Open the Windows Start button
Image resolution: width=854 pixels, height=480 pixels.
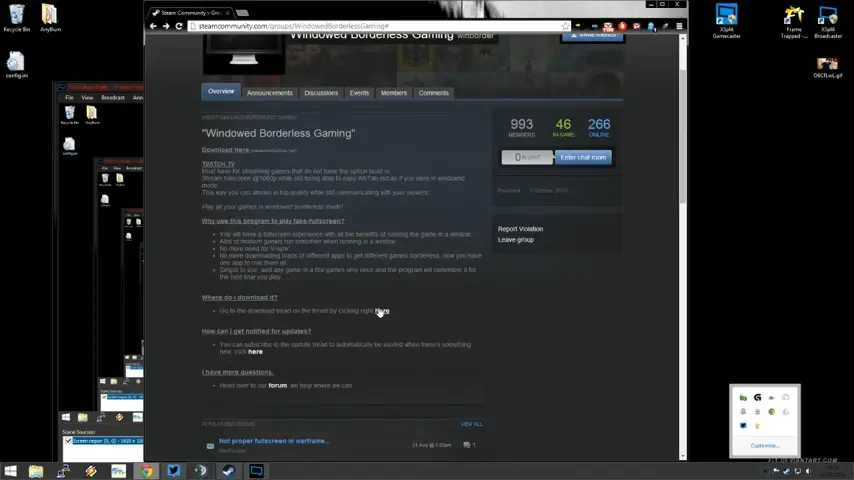(10, 471)
